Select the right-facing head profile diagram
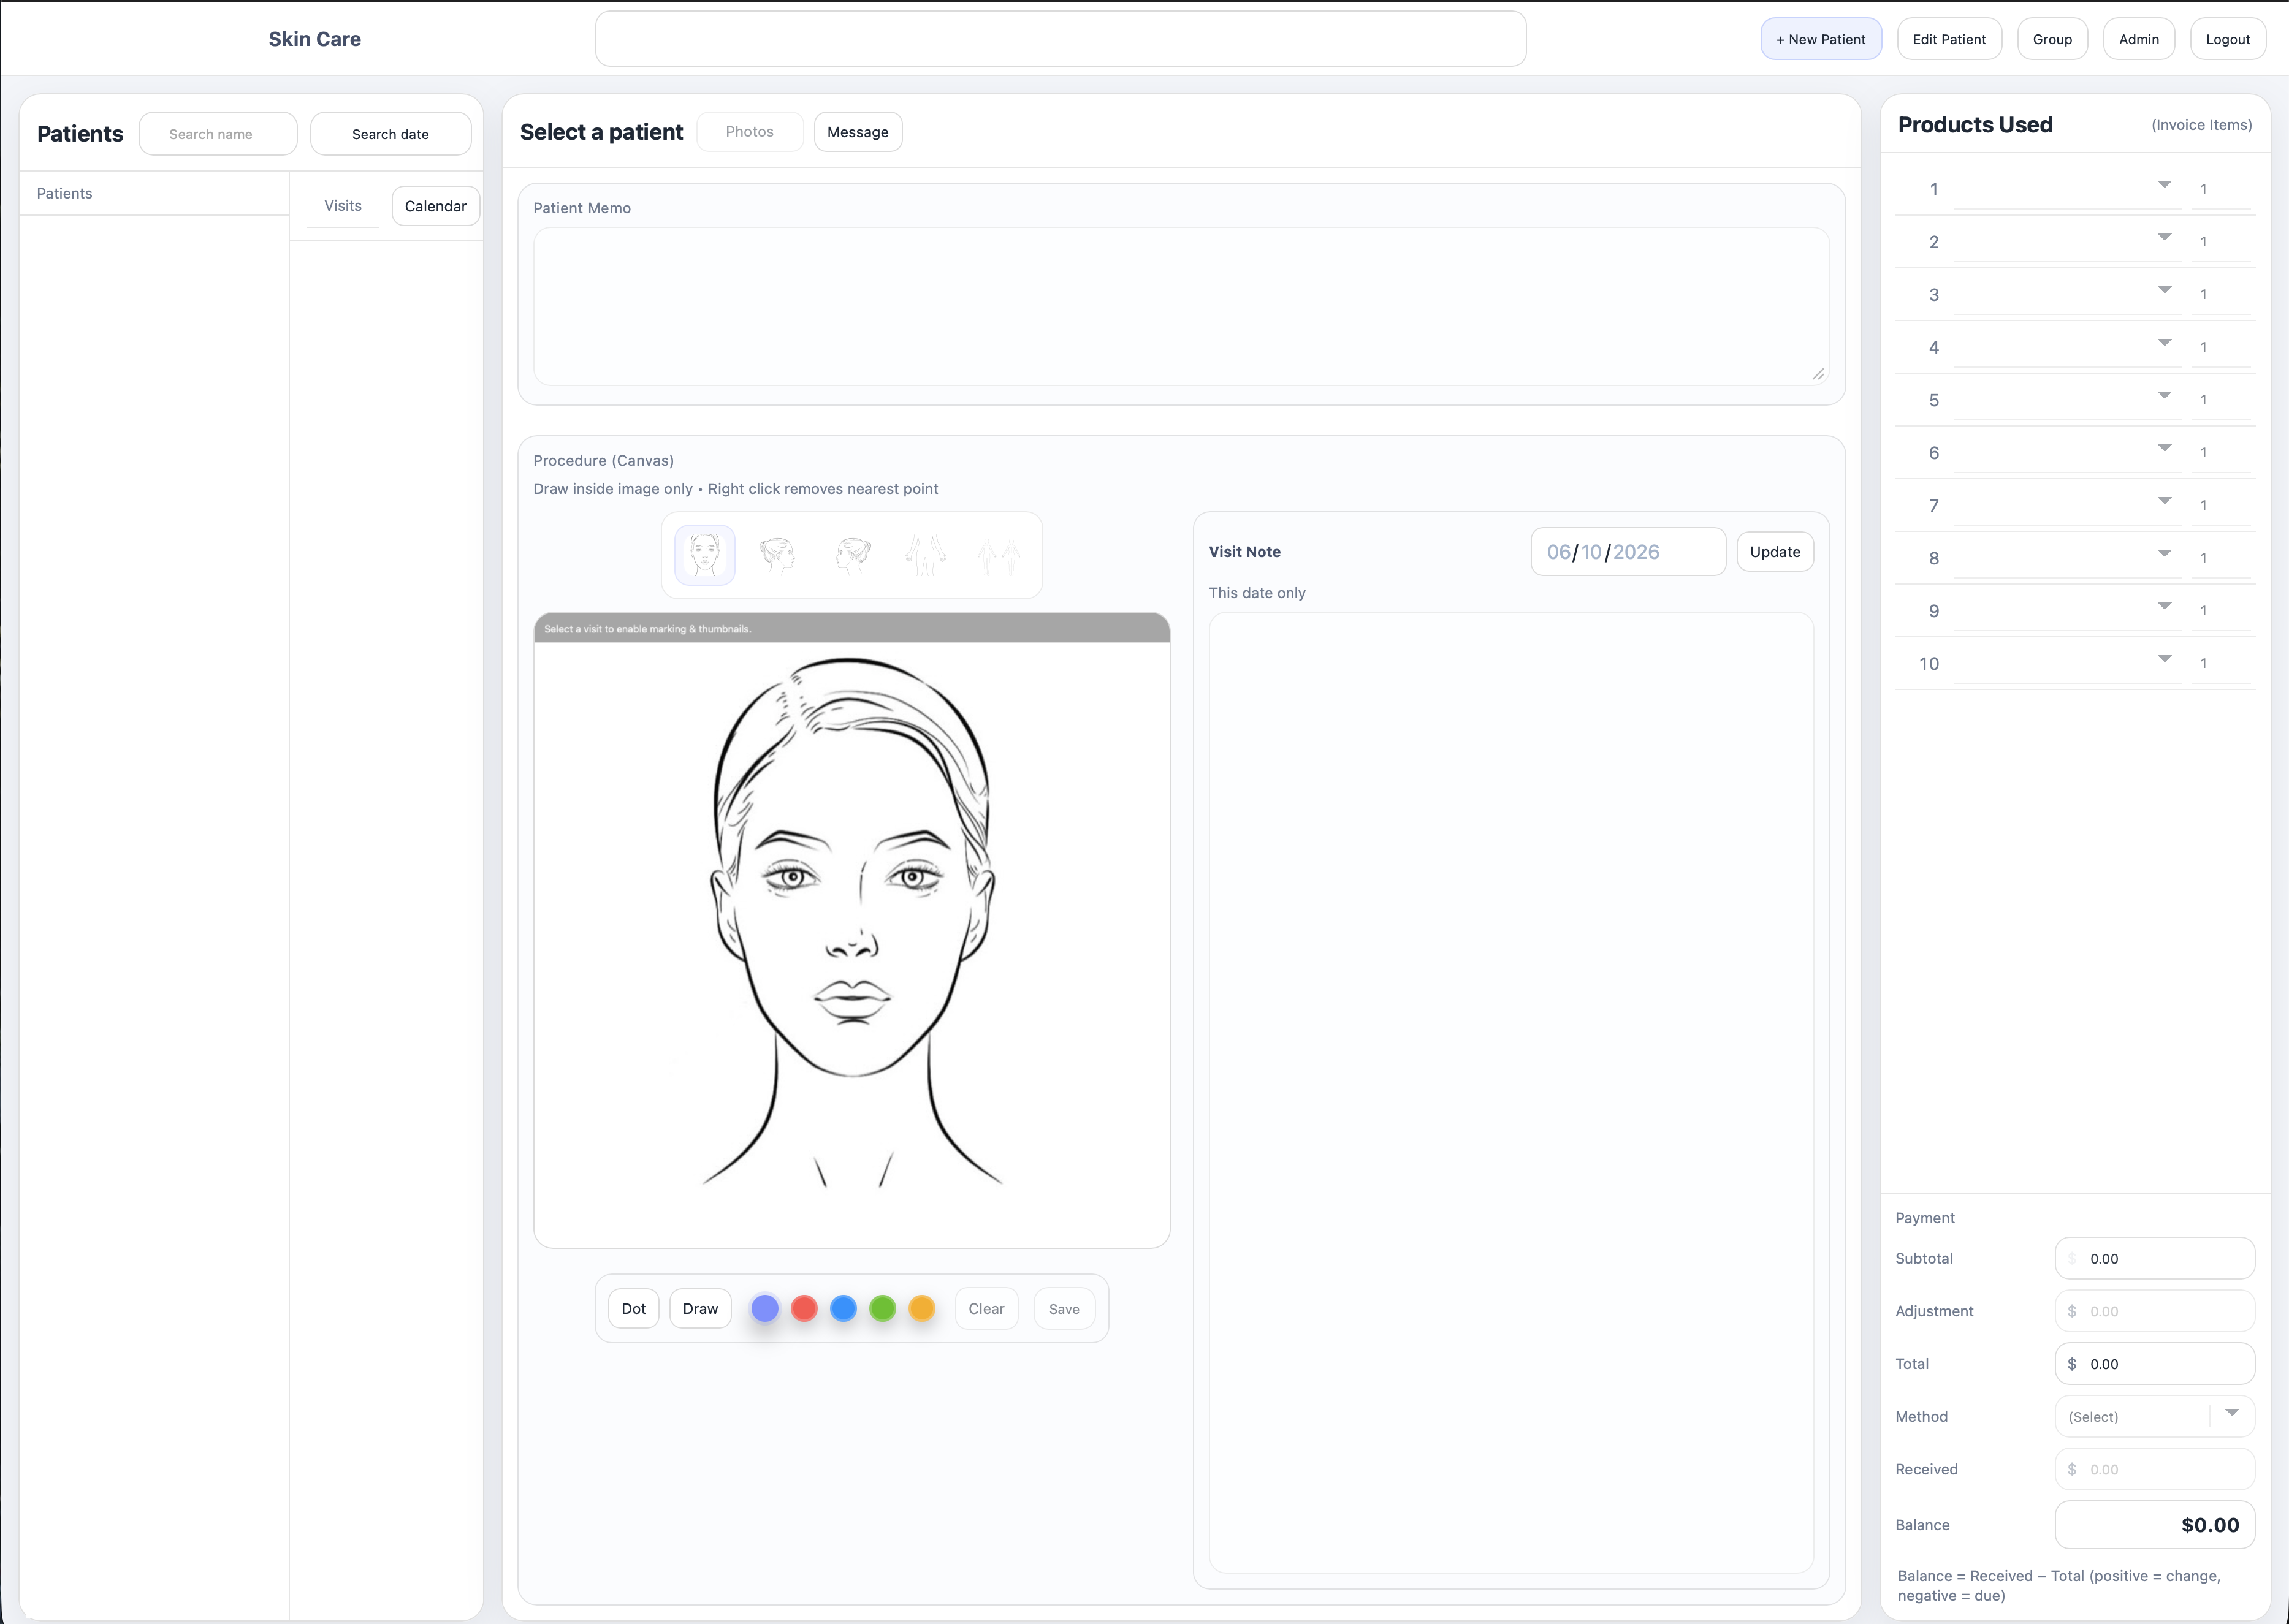The image size is (2289, 1624). (x=778, y=555)
